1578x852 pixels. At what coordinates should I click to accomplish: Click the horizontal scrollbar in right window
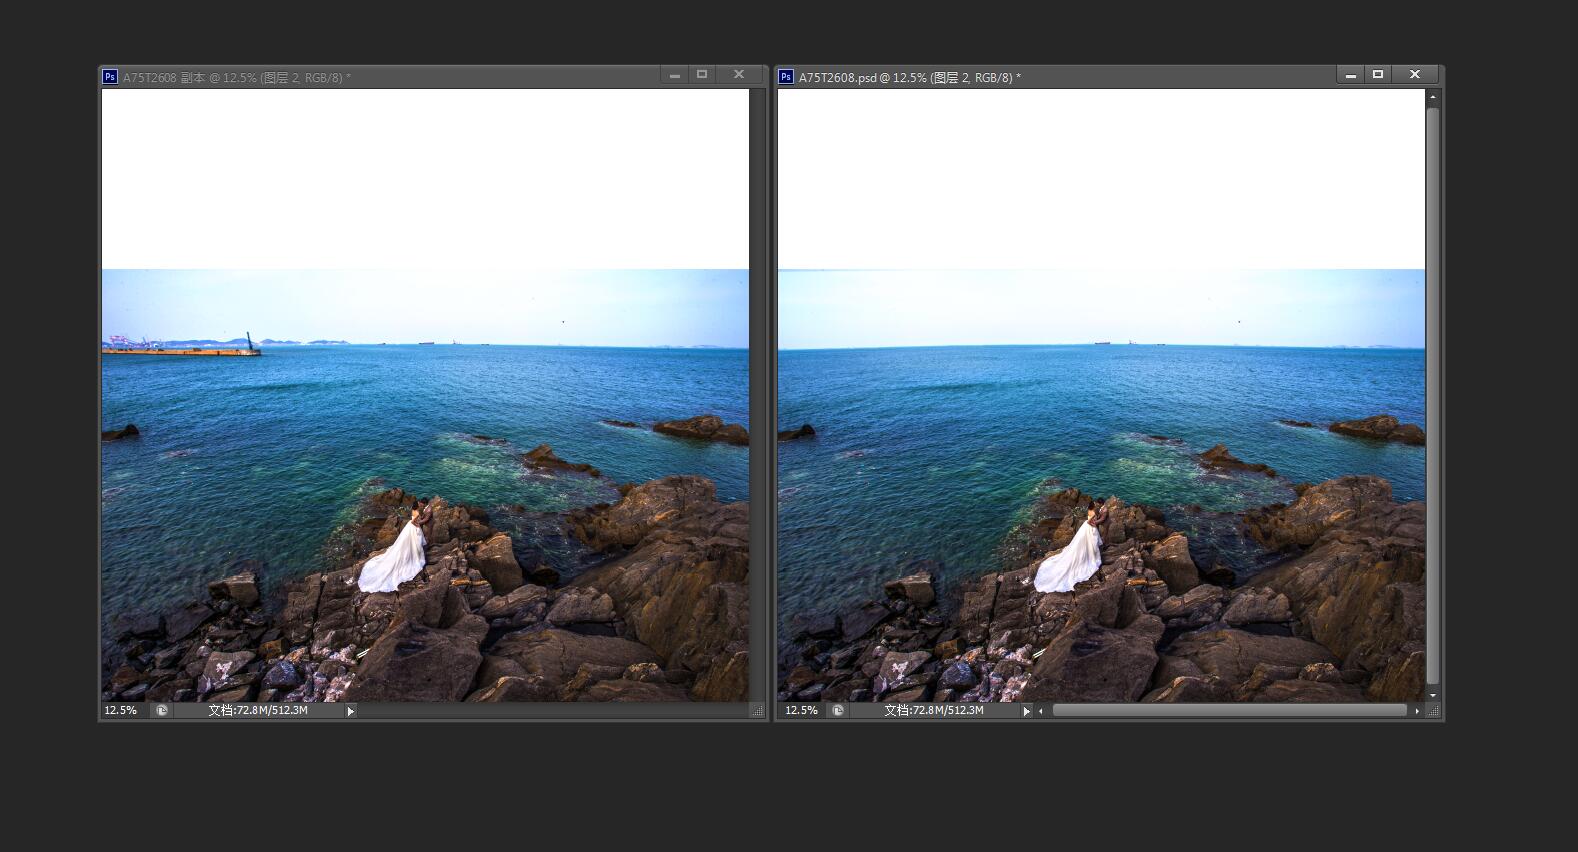[x=1229, y=711]
